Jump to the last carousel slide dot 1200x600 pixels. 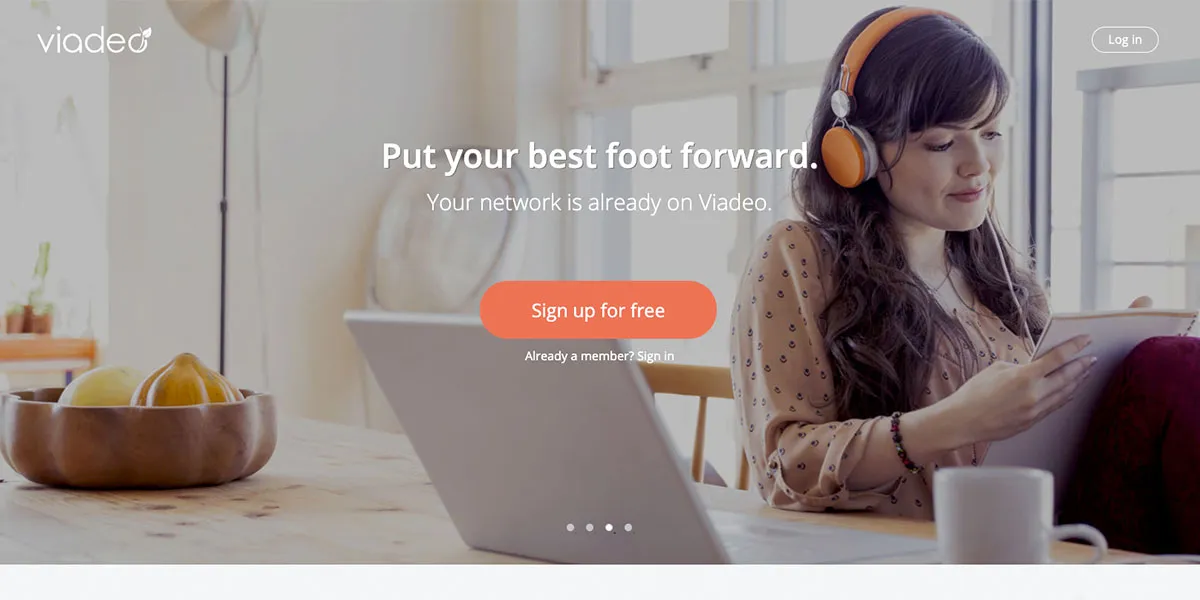(628, 527)
